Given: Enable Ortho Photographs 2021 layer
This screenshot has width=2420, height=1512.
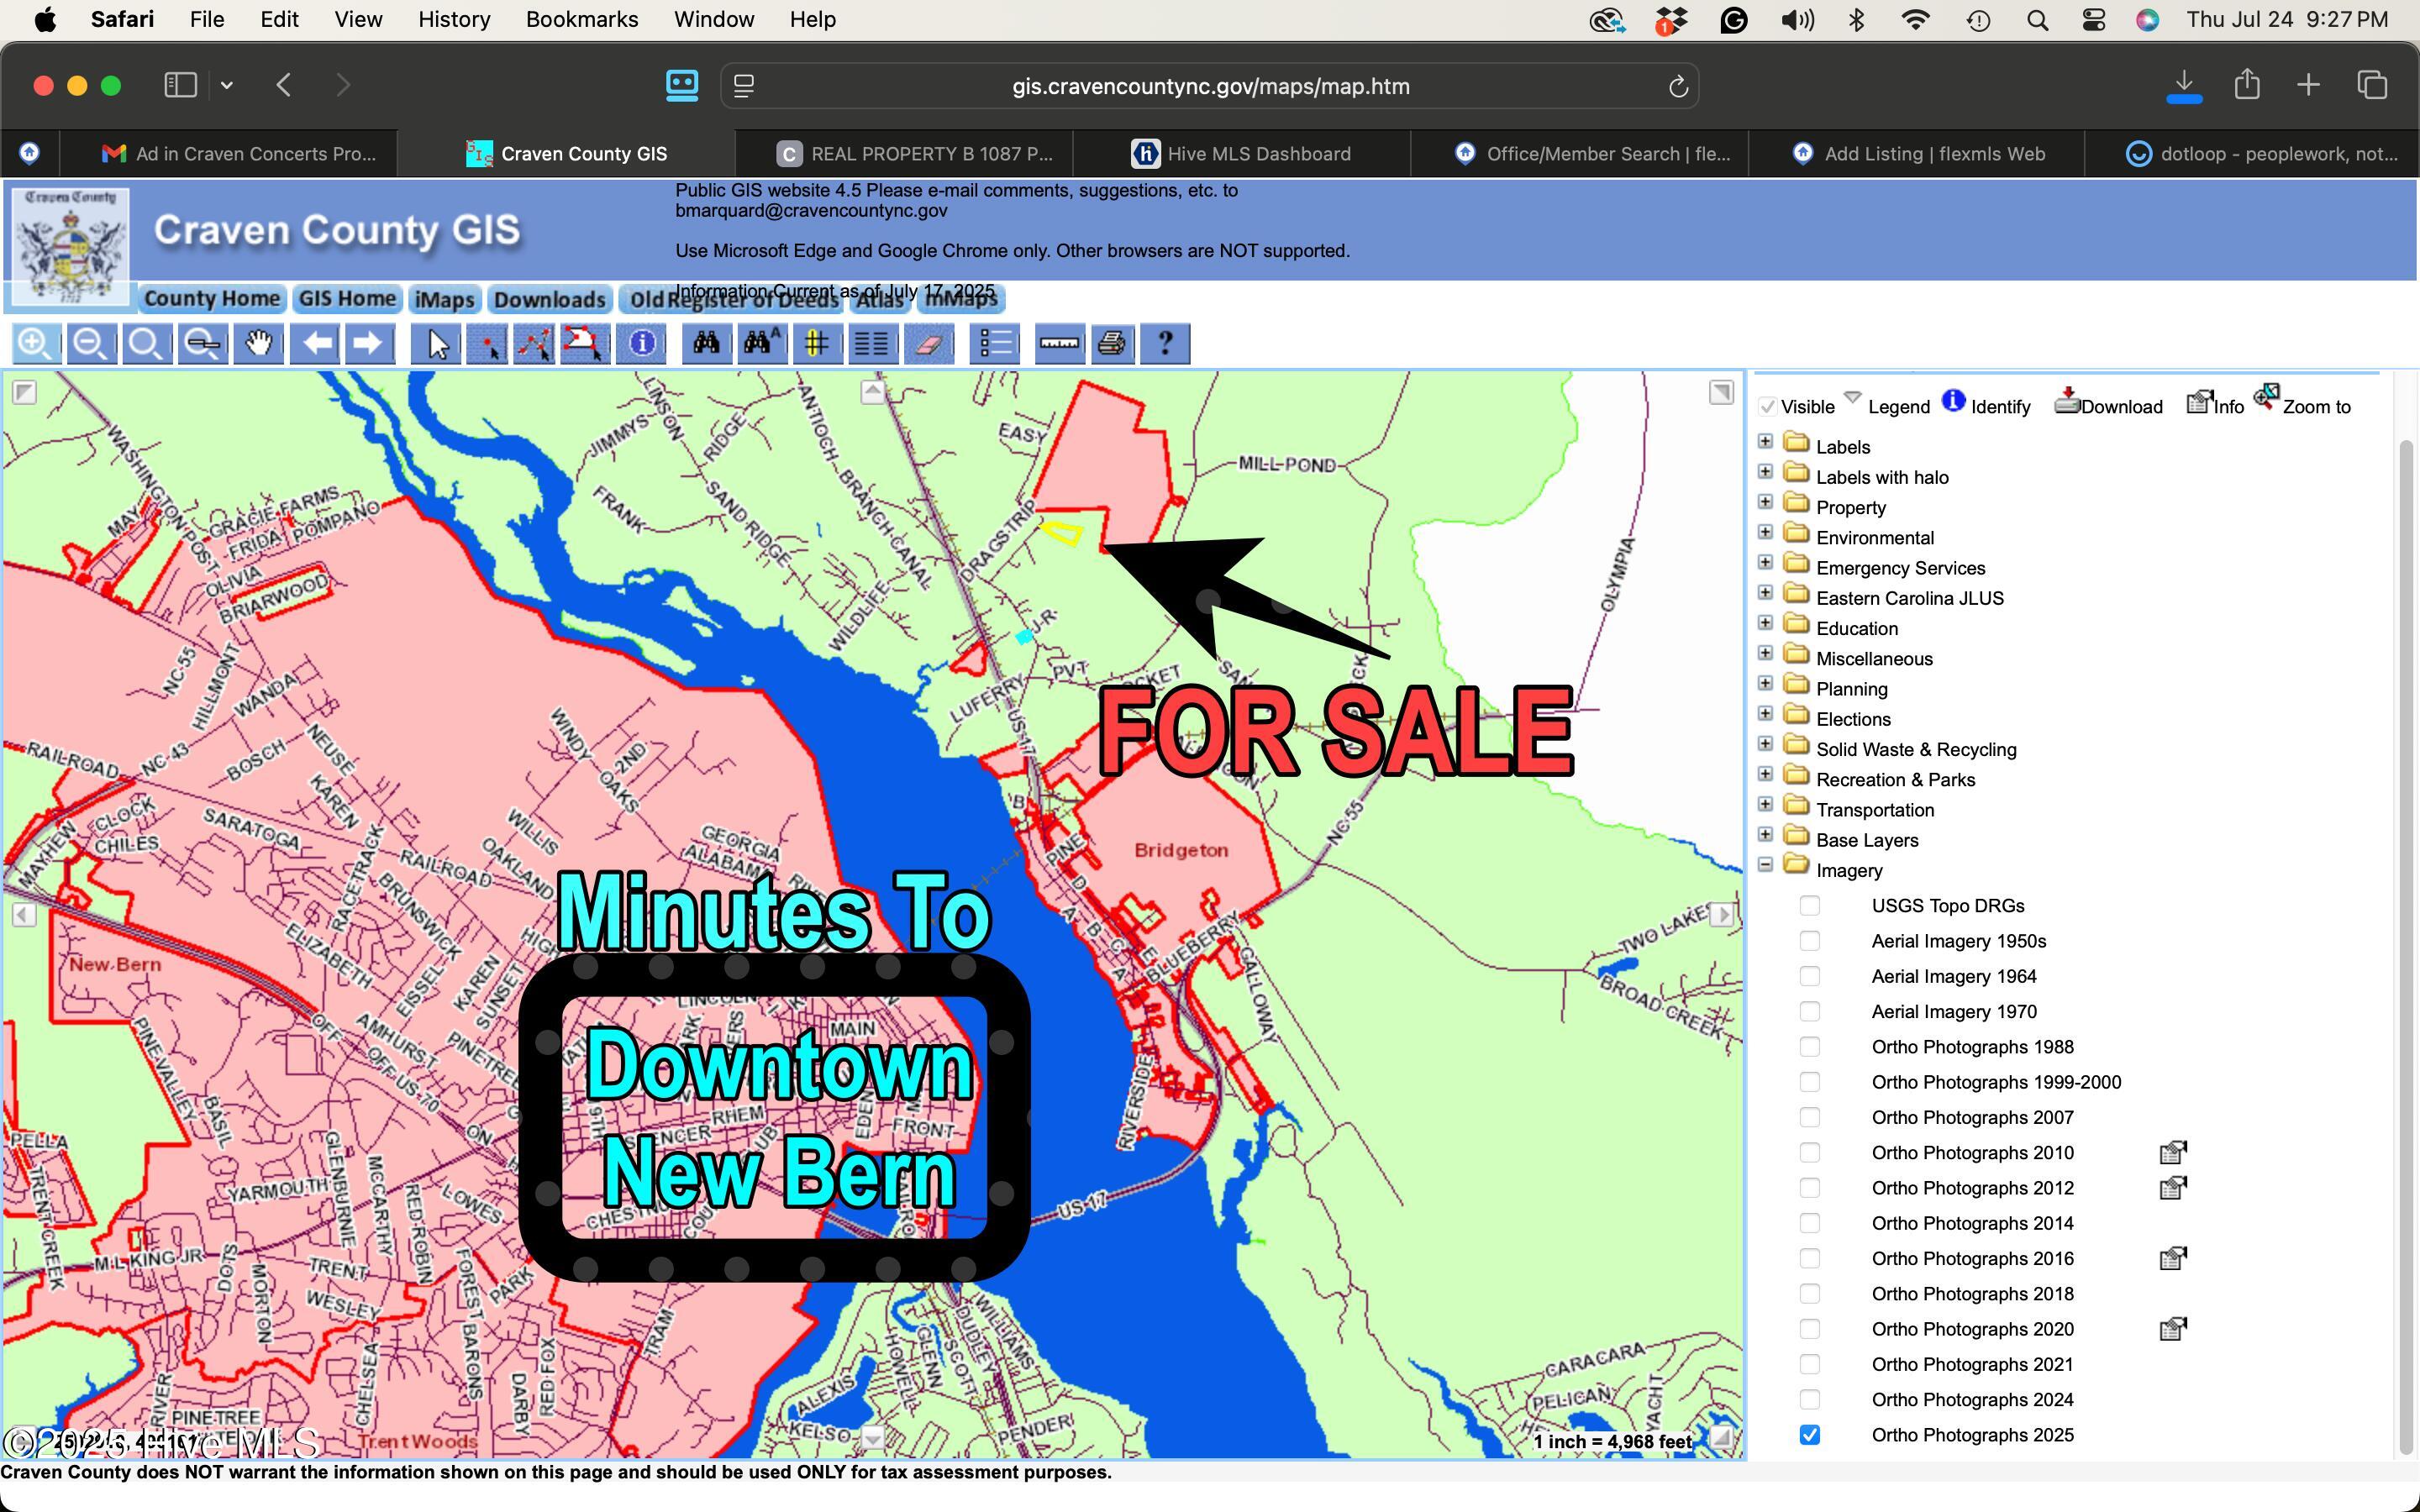Looking at the screenshot, I should pyautogui.click(x=1809, y=1364).
